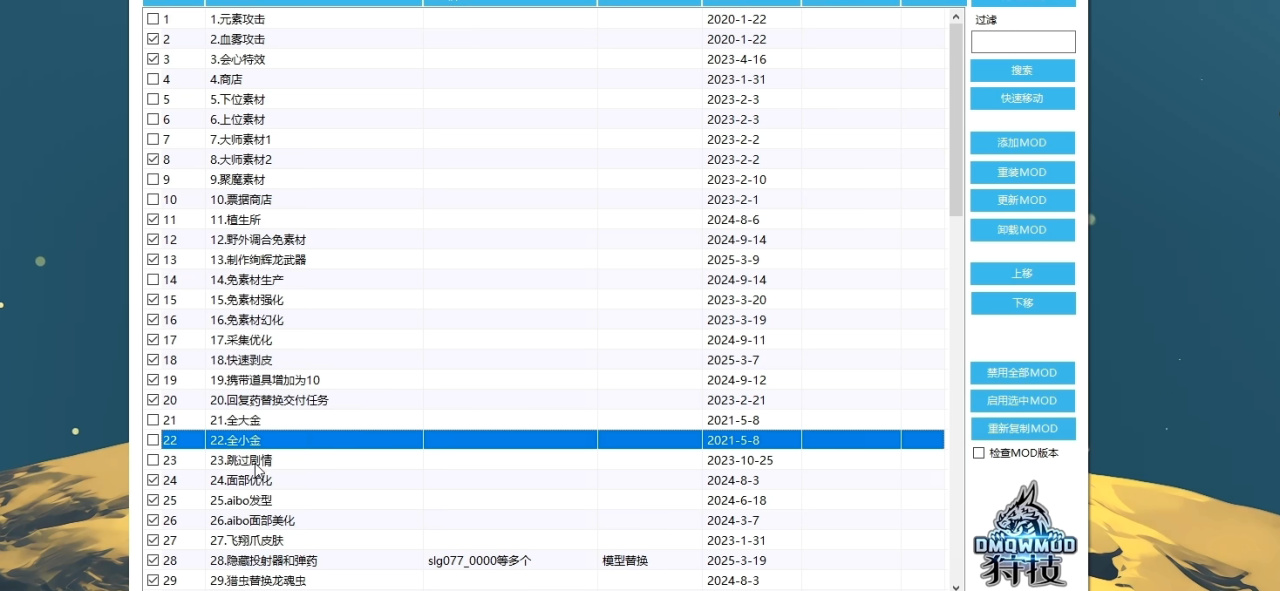Uncheck the 13.制作绚辉龙武器 checkbox
1280x591 pixels.
click(153, 259)
